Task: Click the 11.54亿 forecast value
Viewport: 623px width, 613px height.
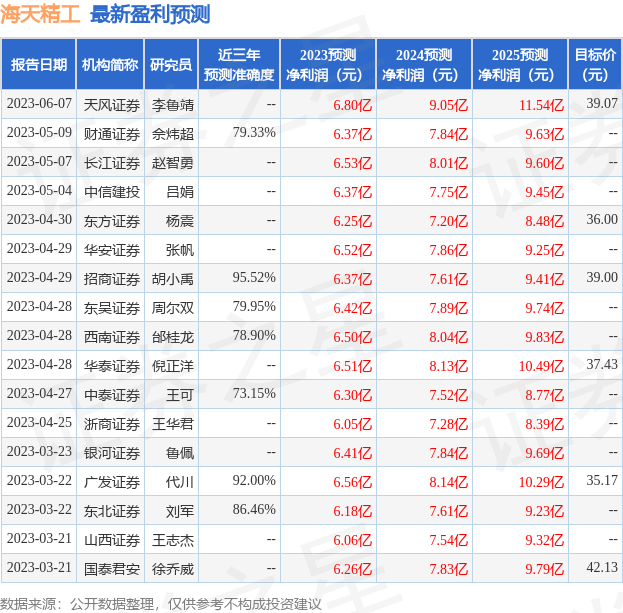Action: 542,105
